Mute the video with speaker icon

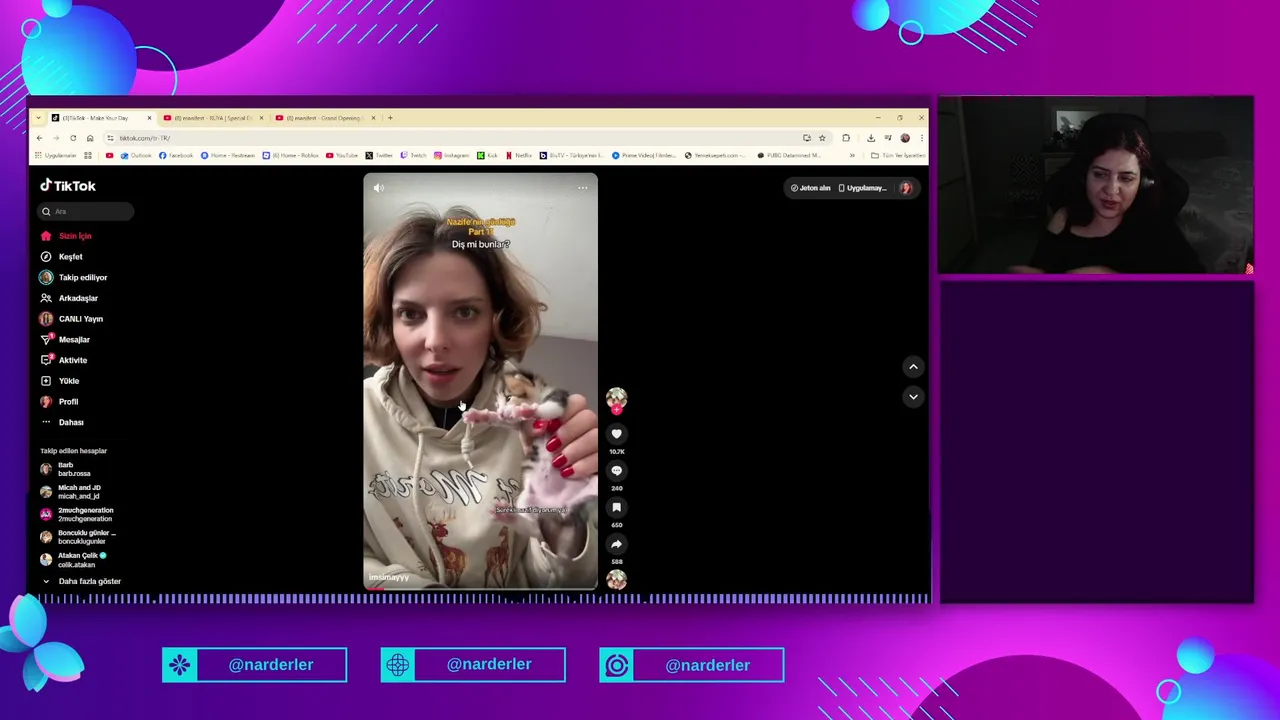pyautogui.click(x=378, y=188)
